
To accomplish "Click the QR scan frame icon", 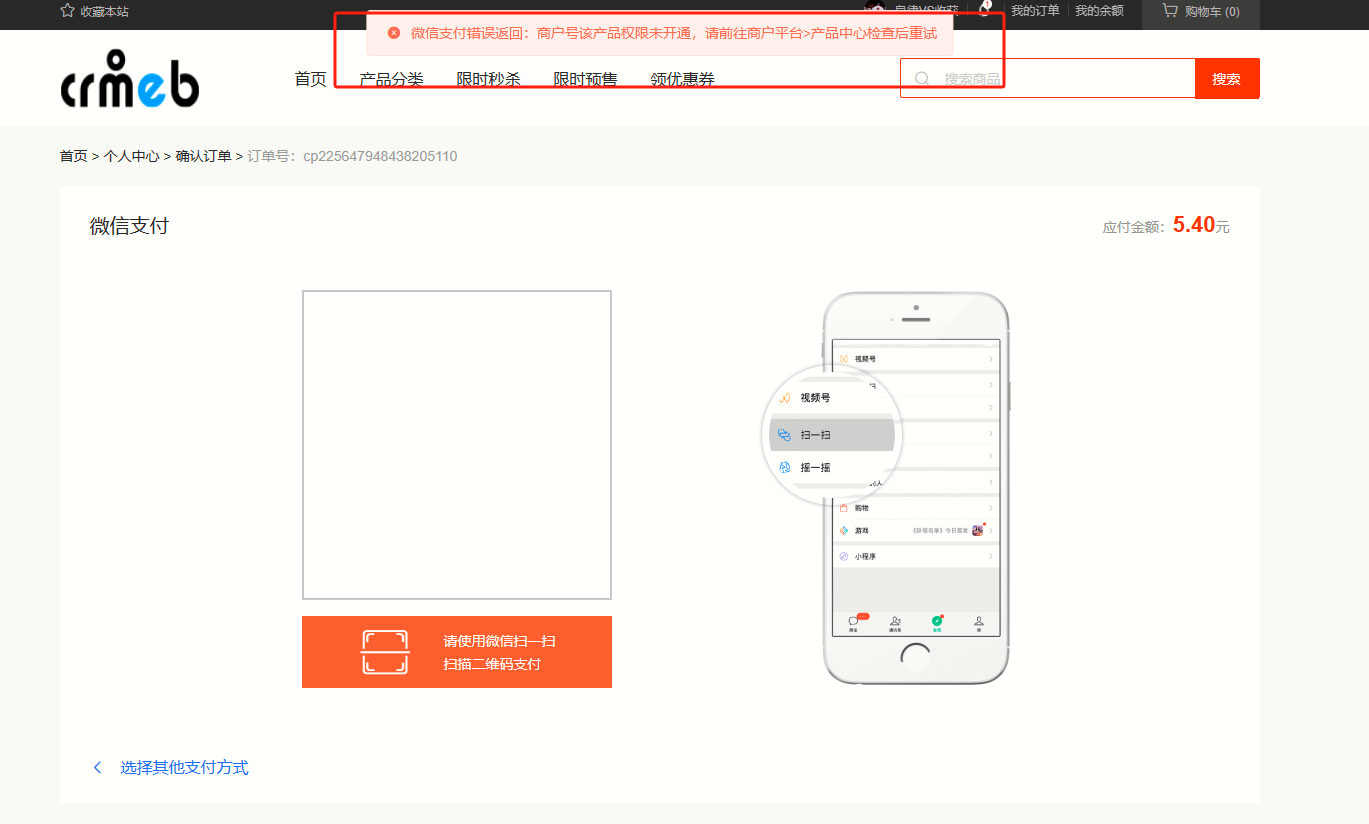I will click(385, 652).
